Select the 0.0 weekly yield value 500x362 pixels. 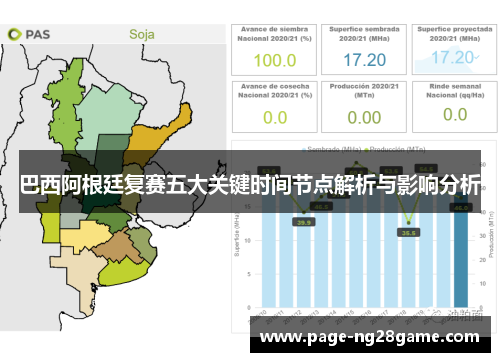tap(455, 115)
